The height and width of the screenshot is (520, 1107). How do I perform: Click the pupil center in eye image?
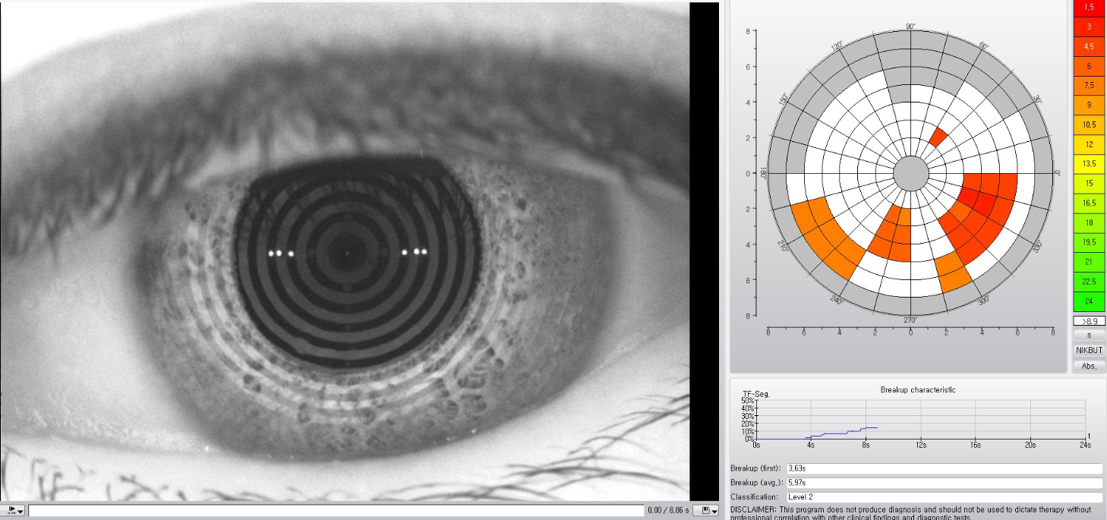click(x=347, y=252)
